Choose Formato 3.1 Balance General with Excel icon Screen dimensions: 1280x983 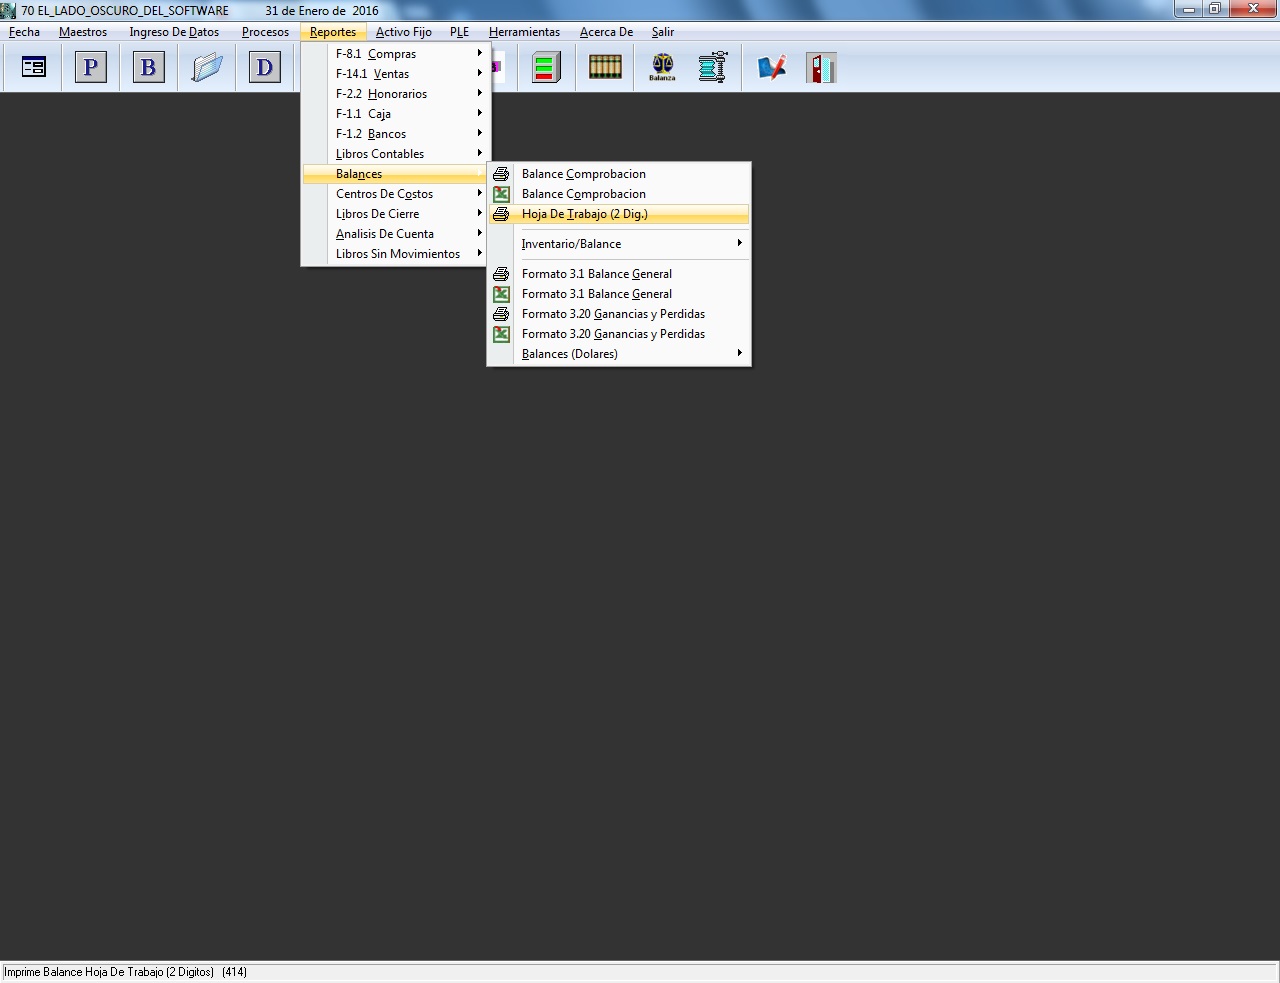(597, 294)
